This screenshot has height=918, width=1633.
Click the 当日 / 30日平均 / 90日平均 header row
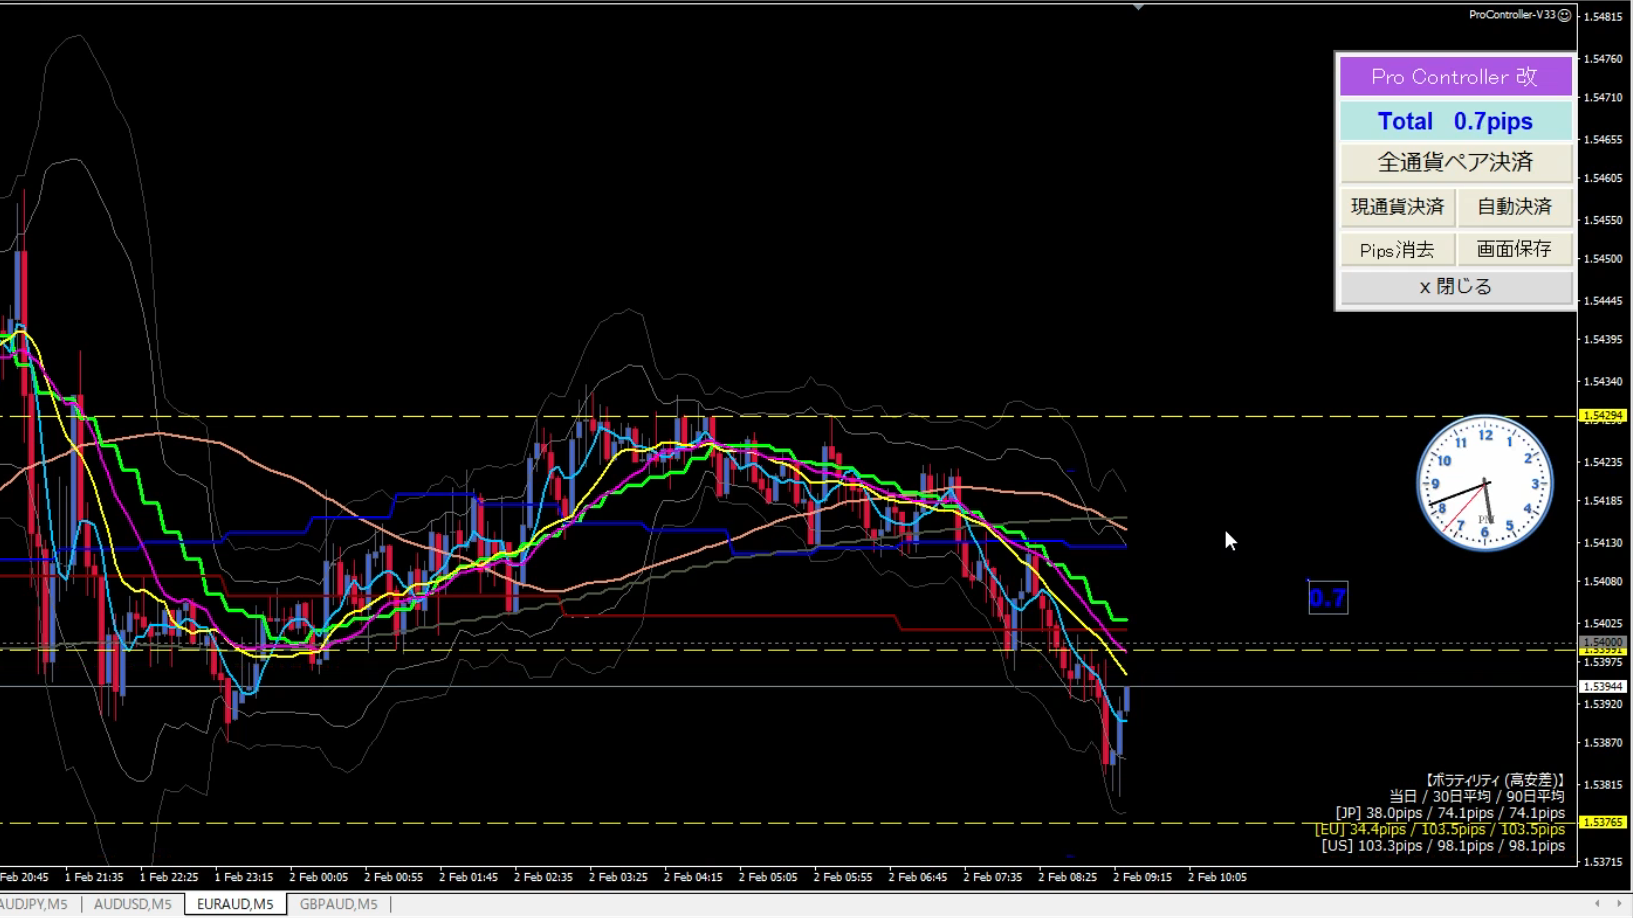[x=1477, y=797]
